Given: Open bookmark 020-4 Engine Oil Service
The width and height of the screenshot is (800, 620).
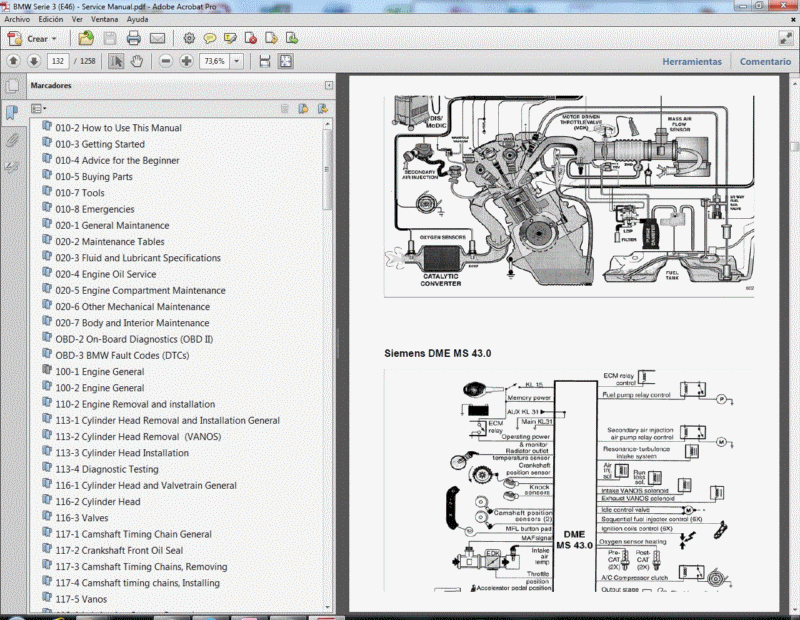Looking at the screenshot, I should pos(106,274).
